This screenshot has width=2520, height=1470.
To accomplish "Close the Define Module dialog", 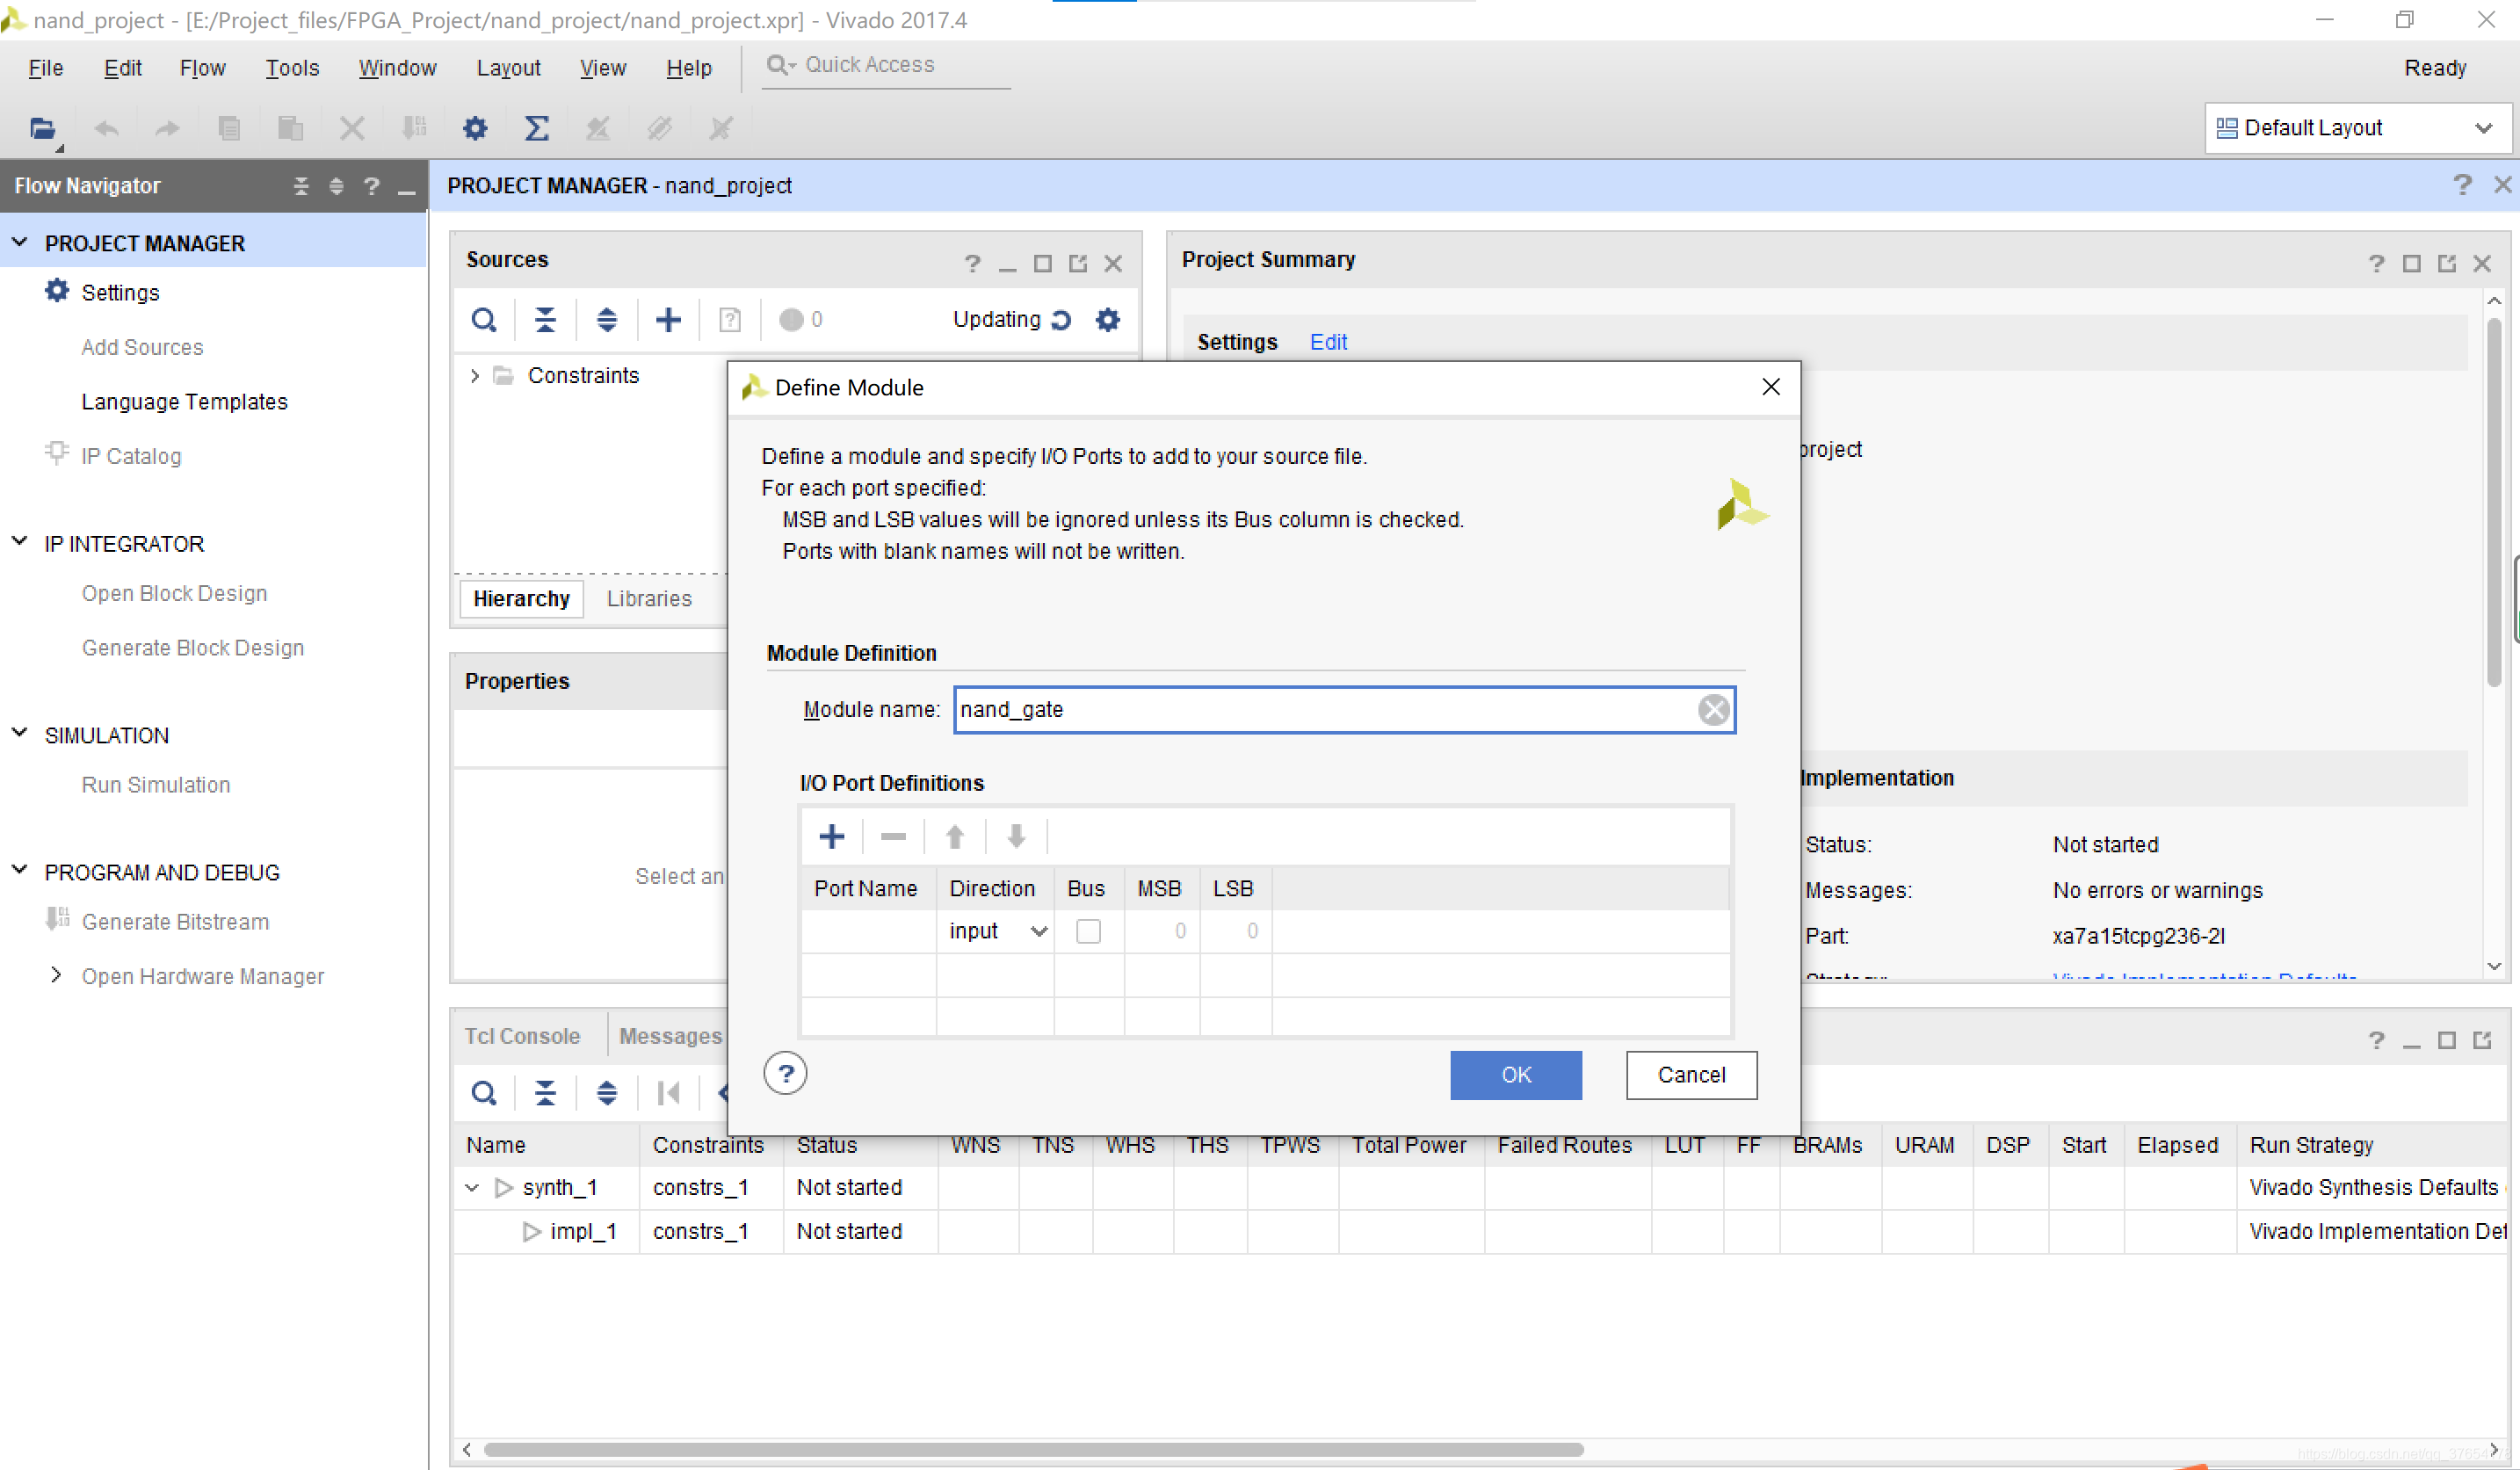I will (1771, 387).
